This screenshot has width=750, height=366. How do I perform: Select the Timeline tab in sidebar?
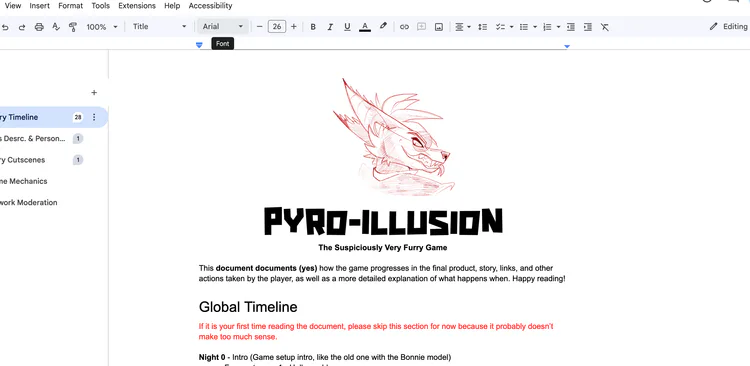point(53,117)
